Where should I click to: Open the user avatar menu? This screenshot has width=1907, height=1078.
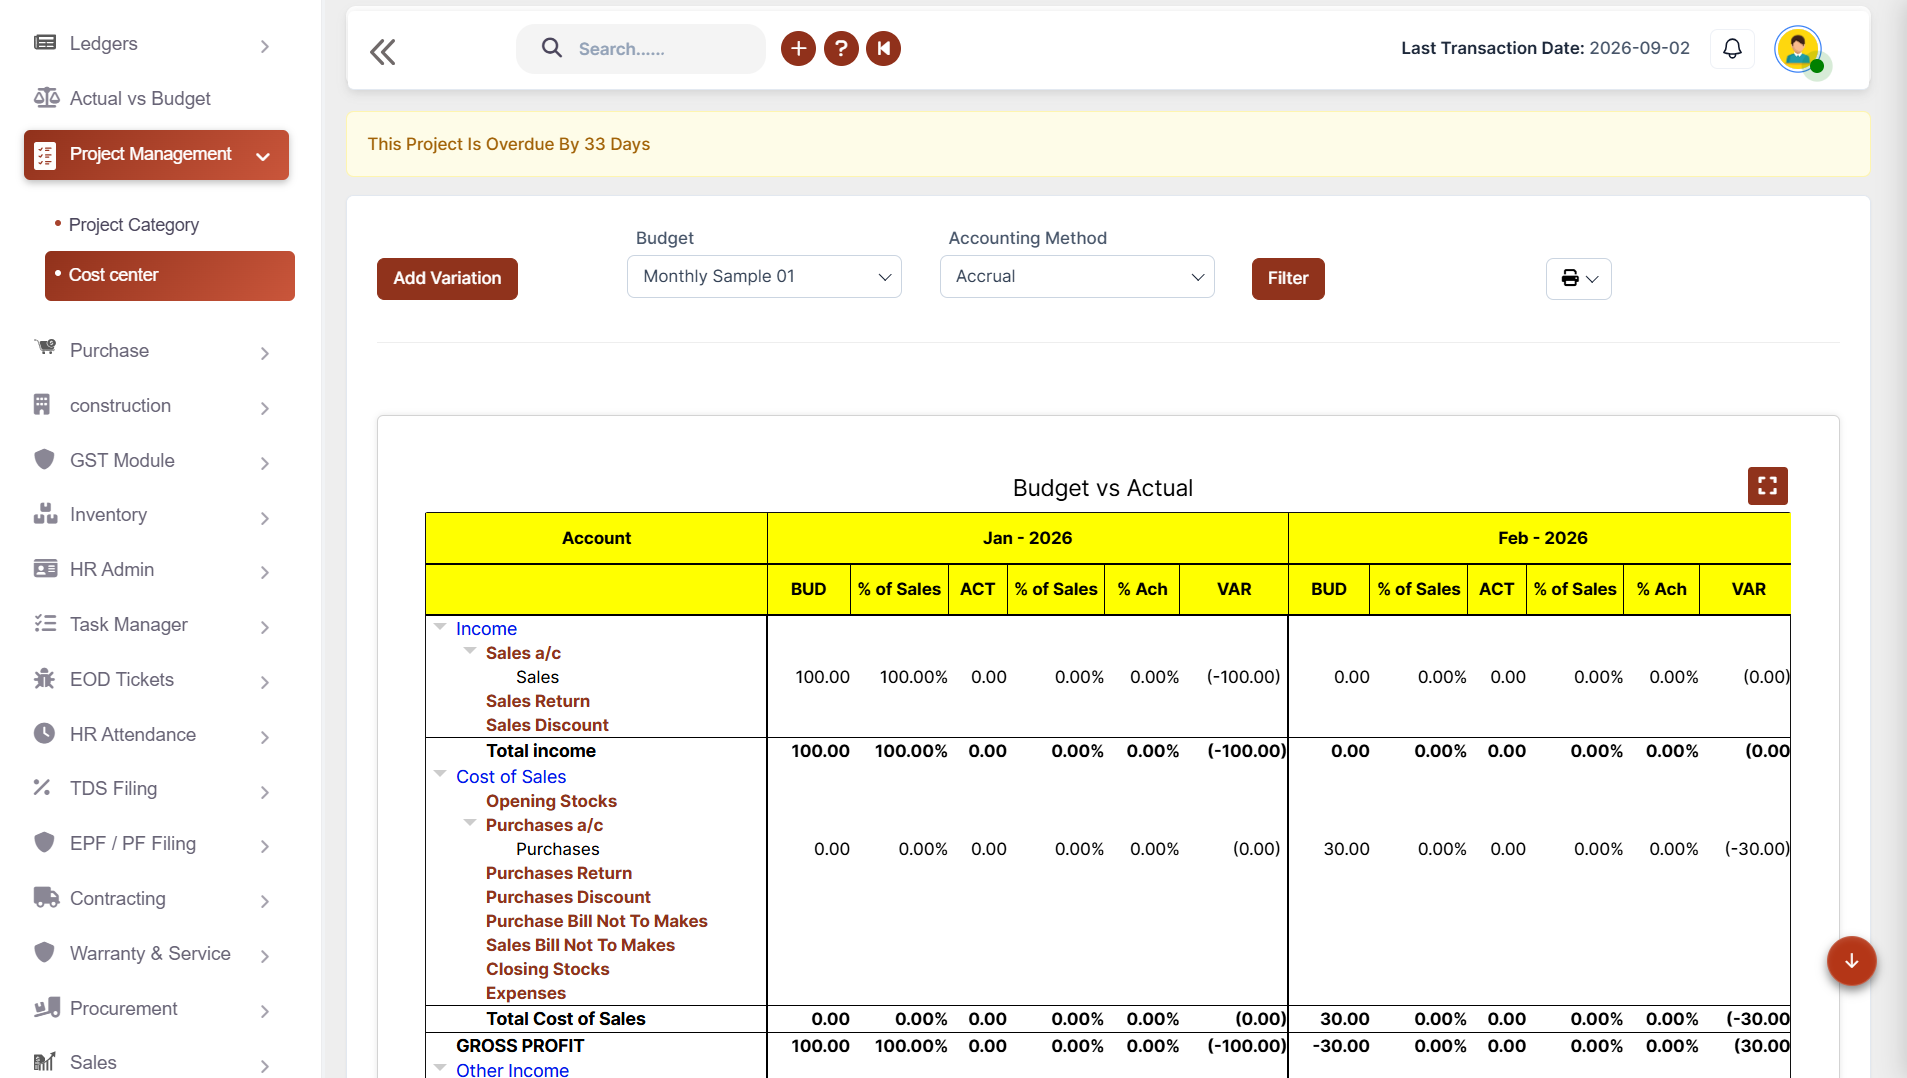point(1798,49)
